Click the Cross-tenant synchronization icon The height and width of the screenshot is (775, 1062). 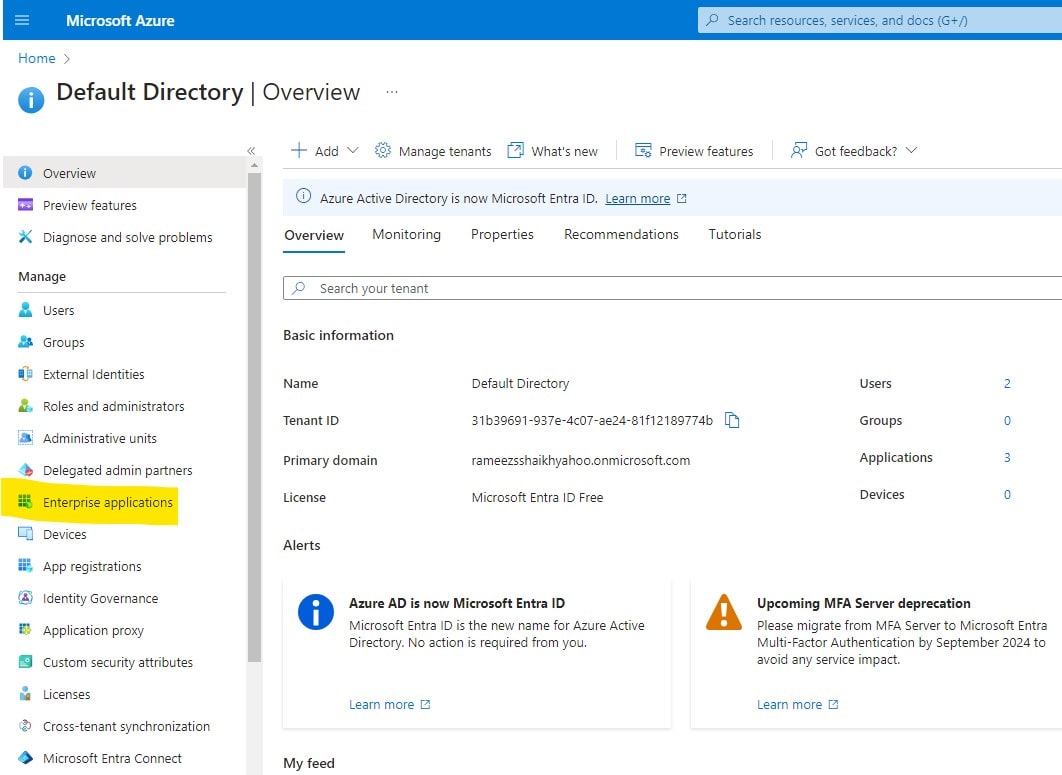(x=25, y=726)
